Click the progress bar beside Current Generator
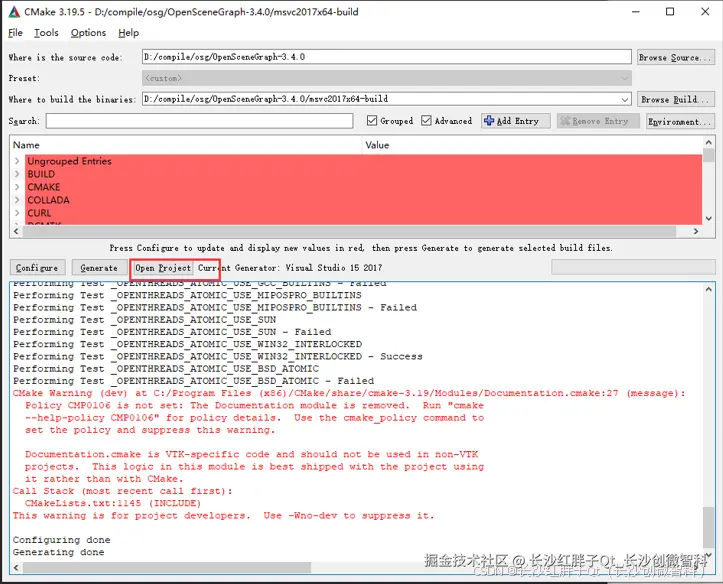 633,267
